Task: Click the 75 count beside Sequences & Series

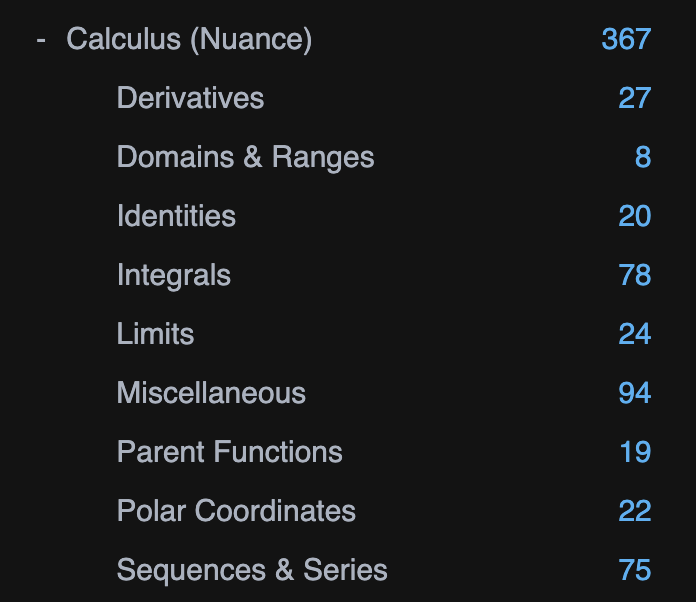Action: pyautogui.click(x=635, y=570)
